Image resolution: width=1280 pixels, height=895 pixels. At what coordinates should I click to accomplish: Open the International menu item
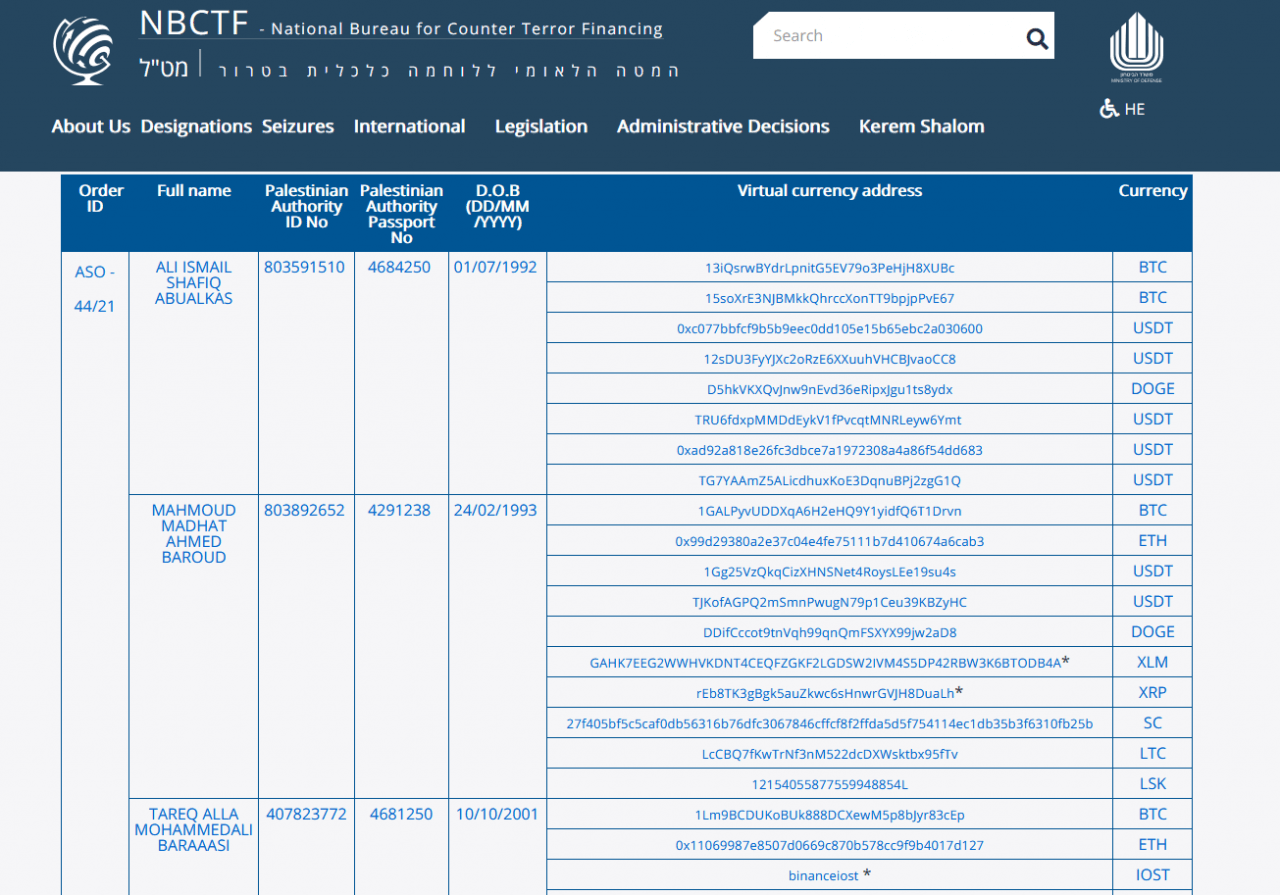click(x=409, y=126)
